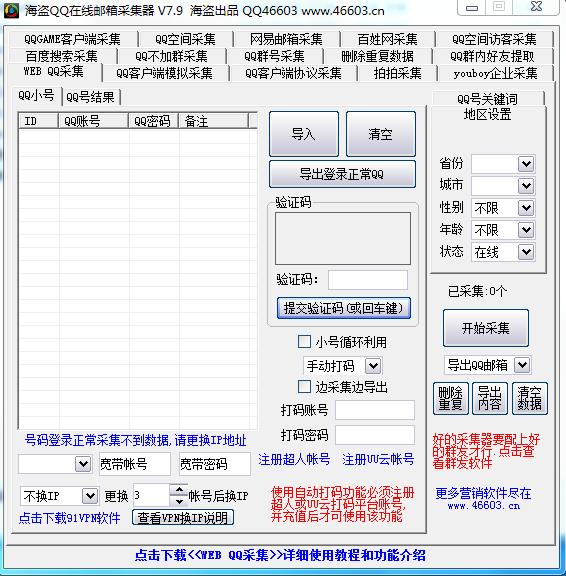The width and height of the screenshot is (566, 576).
Task: Open QQ空间访客采集 tab
Action: pyautogui.click(x=494, y=39)
